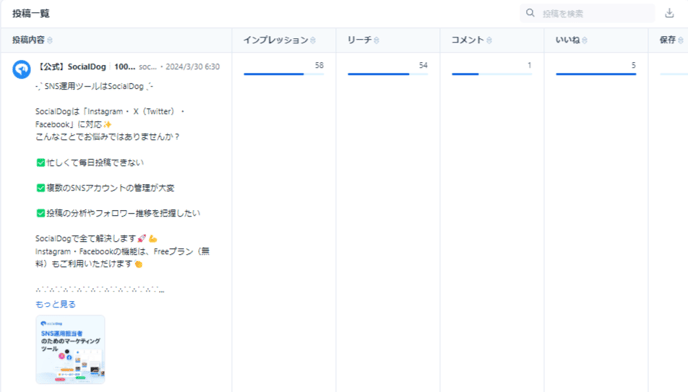Screen dimensions: 688x392
Task: Click the リーチ column header label
Action: pyautogui.click(x=360, y=40)
